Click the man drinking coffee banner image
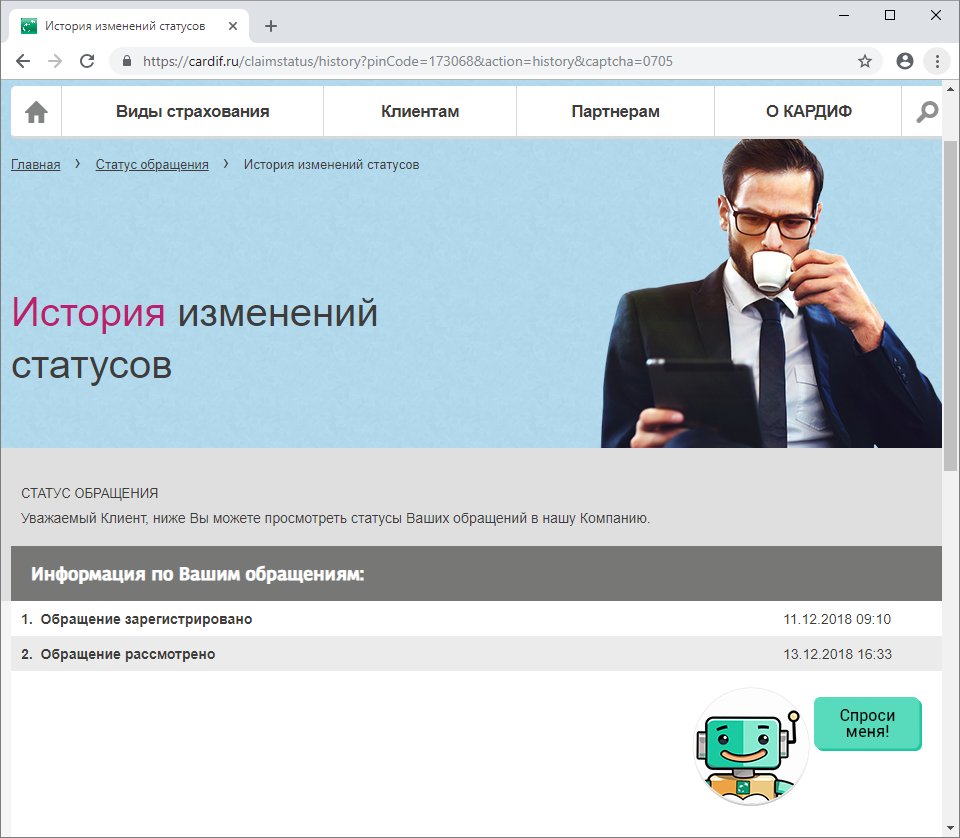This screenshot has width=960, height=838. click(771, 294)
